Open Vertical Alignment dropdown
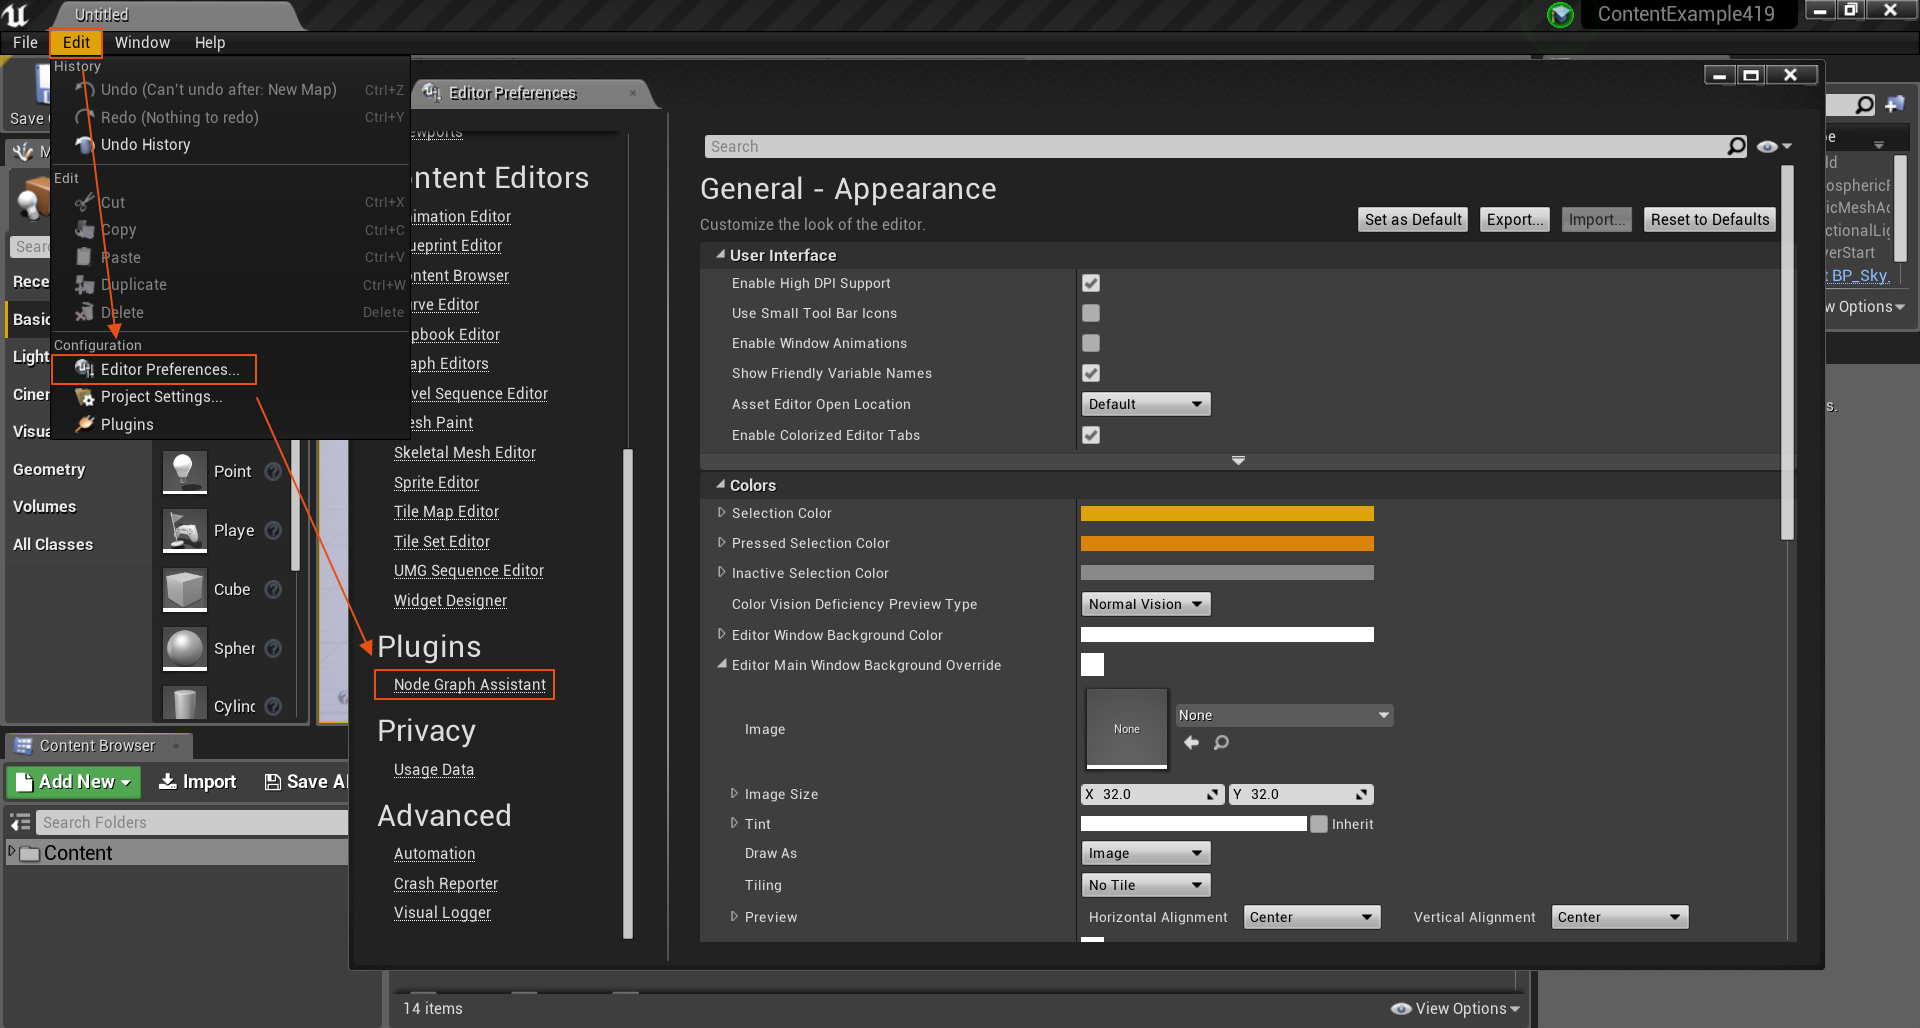Screen dimensions: 1920x1028 pyautogui.click(x=1620, y=917)
